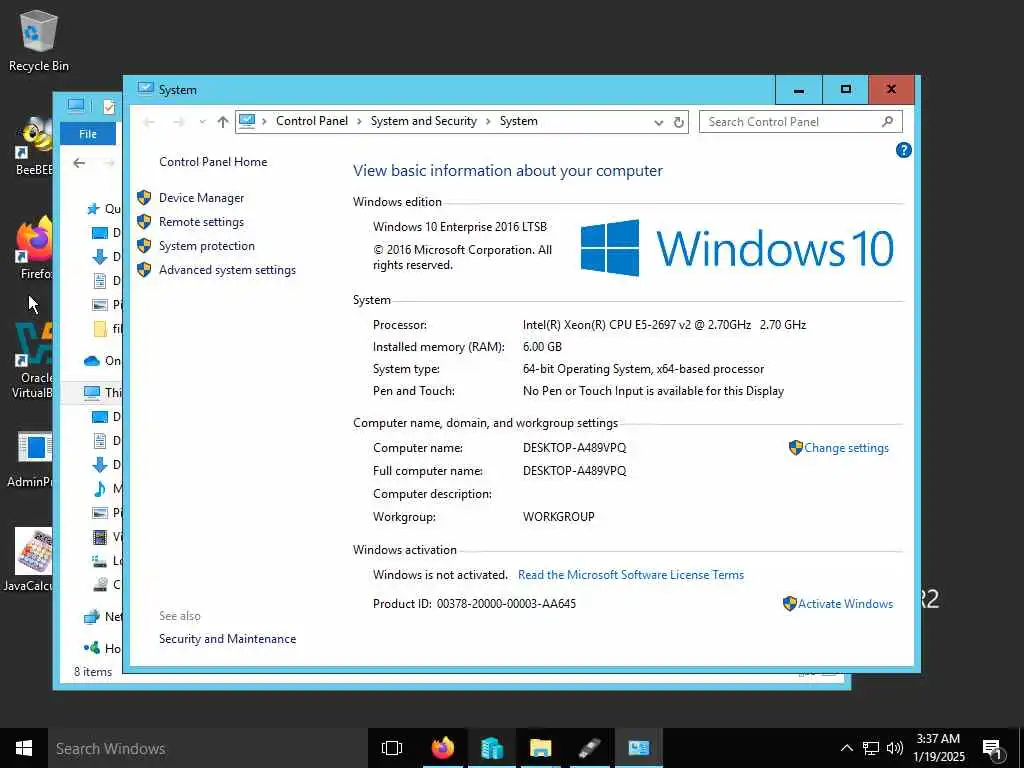Expand the chevron after System and Security
The width and height of the screenshot is (1024, 768).
tap(488, 122)
